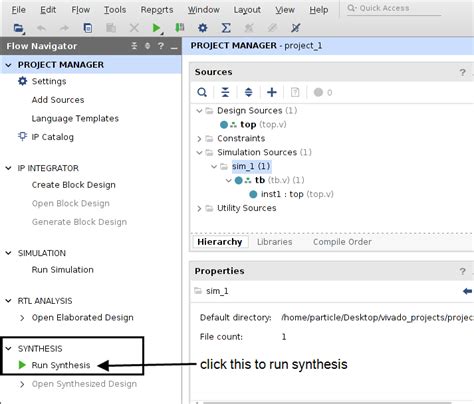Click the paste toolbar icon
The image size is (474, 404).
click(x=111, y=28)
